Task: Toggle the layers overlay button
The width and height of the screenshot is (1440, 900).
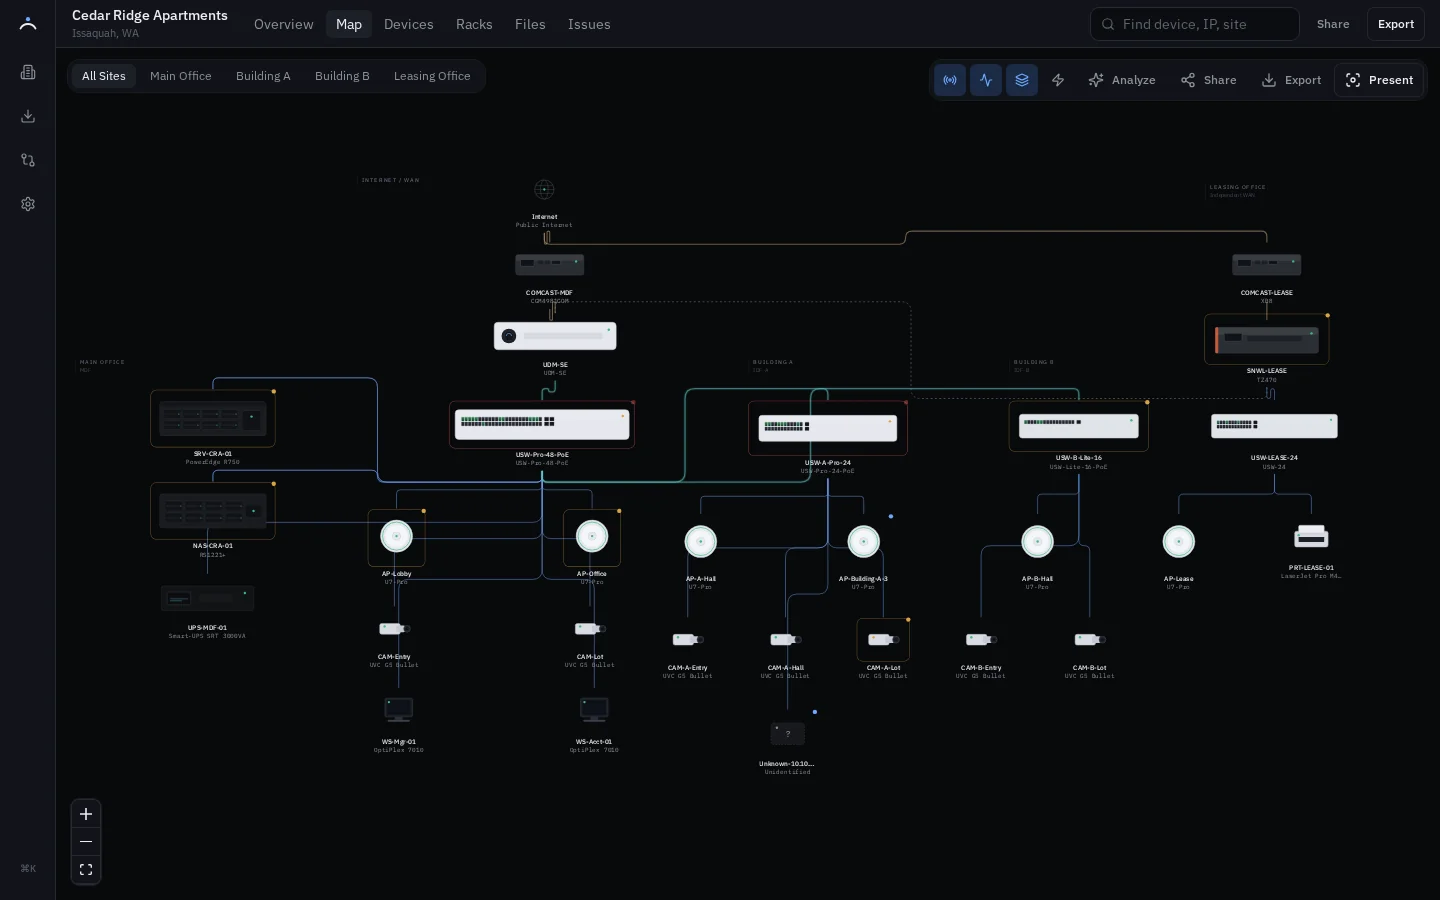Action: point(1022,80)
